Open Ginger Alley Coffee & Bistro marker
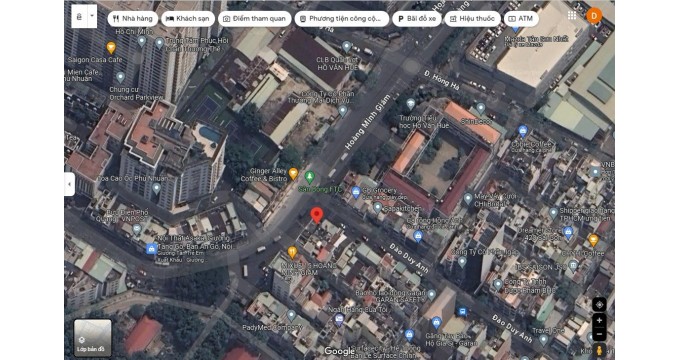Image resolution: width=680 pixels, height=360 pixels. [x=293, y=173]
